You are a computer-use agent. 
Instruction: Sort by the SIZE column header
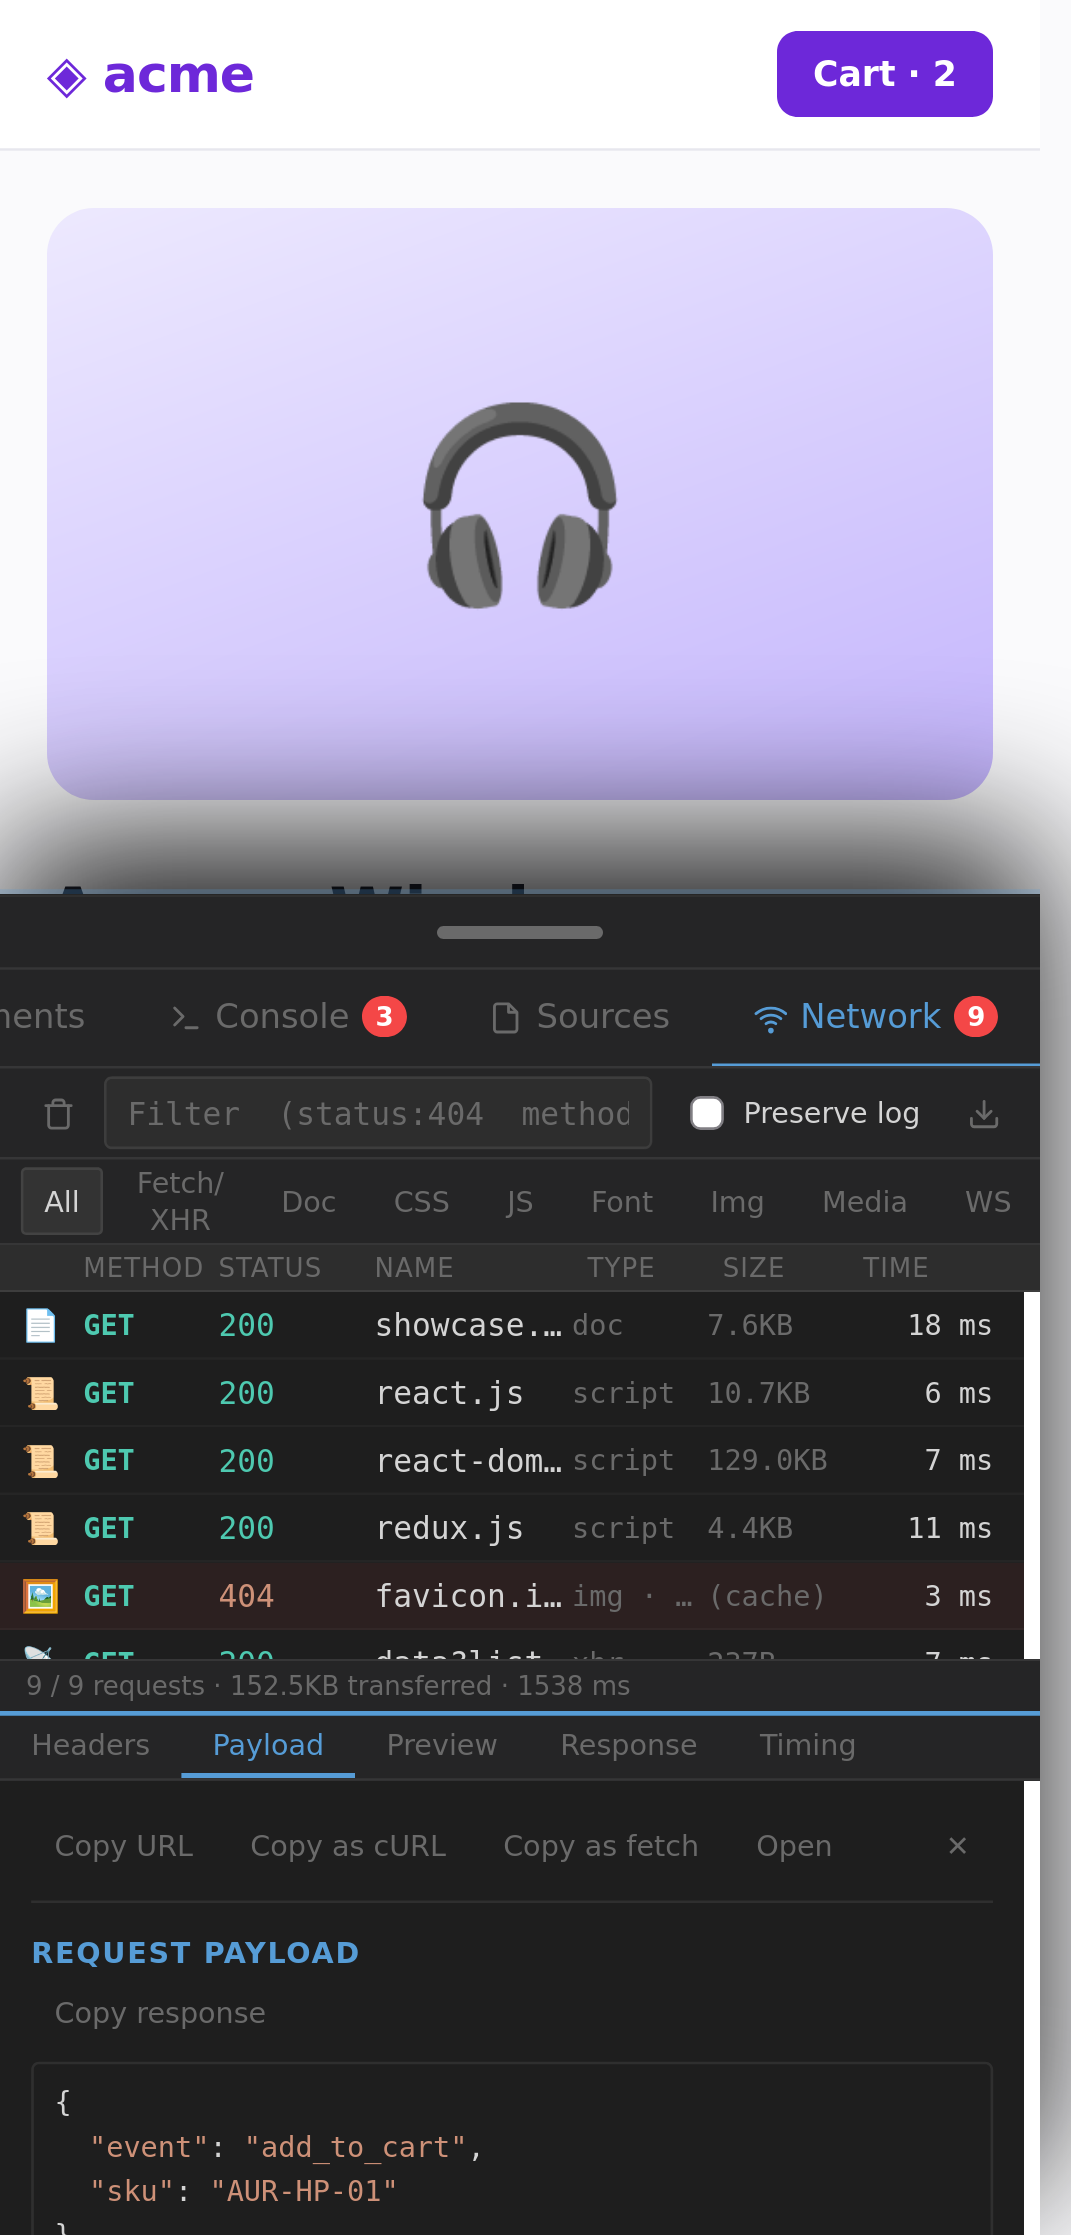[753, 1267]
